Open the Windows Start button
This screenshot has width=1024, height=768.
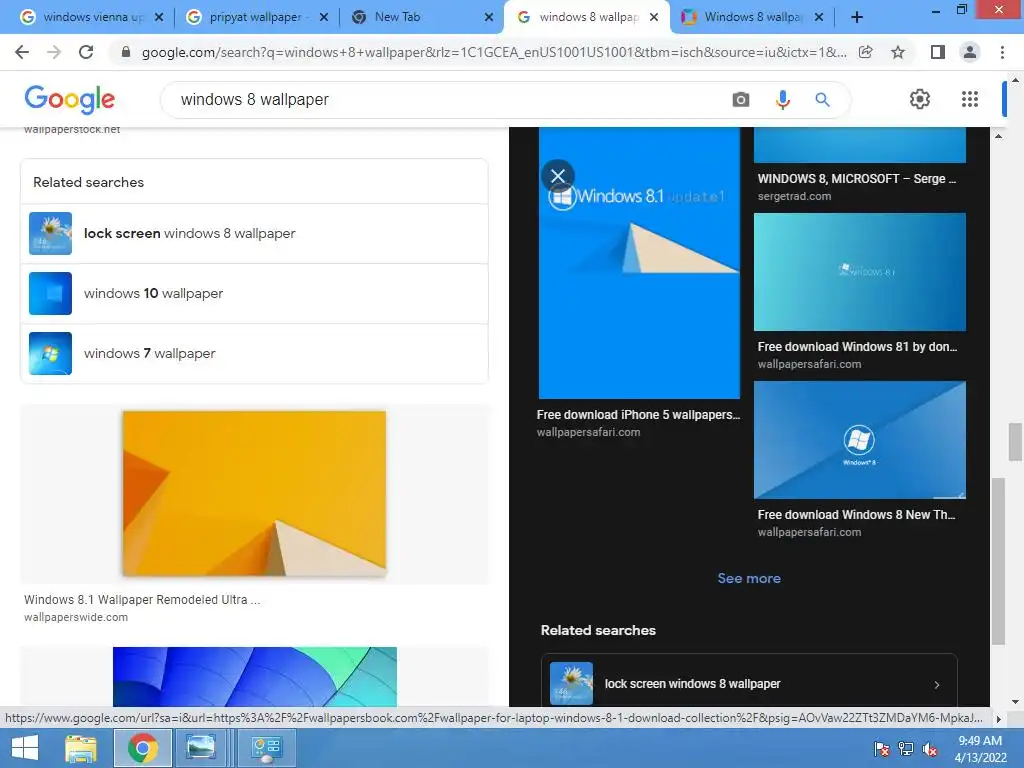coord(25,748)
